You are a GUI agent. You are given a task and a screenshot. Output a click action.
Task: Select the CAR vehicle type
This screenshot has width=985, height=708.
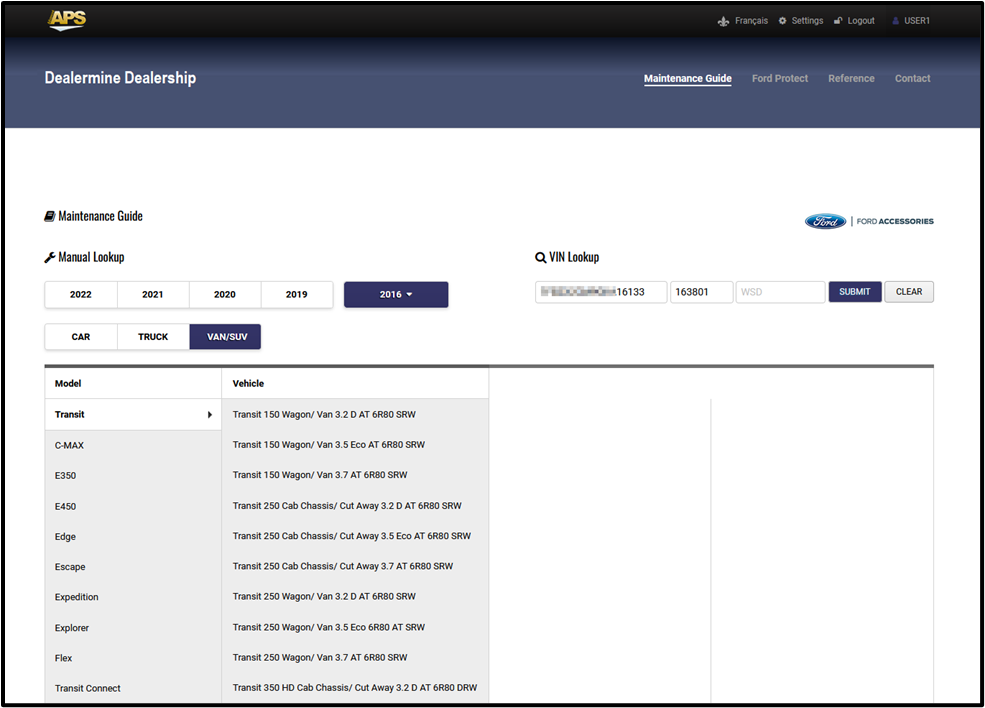coord(81,337)
